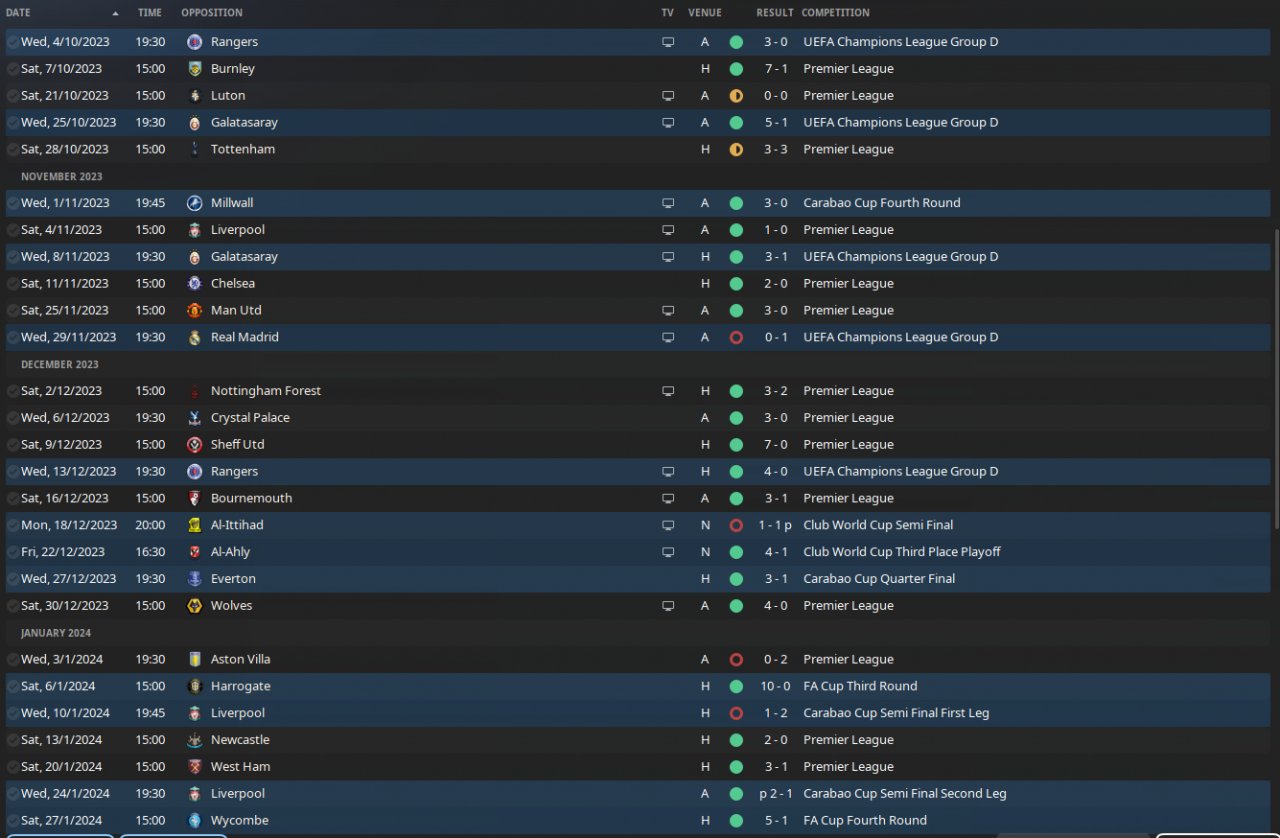1280x838 pixels.
Task: Toggle the round marker beside Sat, 7/10/2023
Action: tap(12, 69)
